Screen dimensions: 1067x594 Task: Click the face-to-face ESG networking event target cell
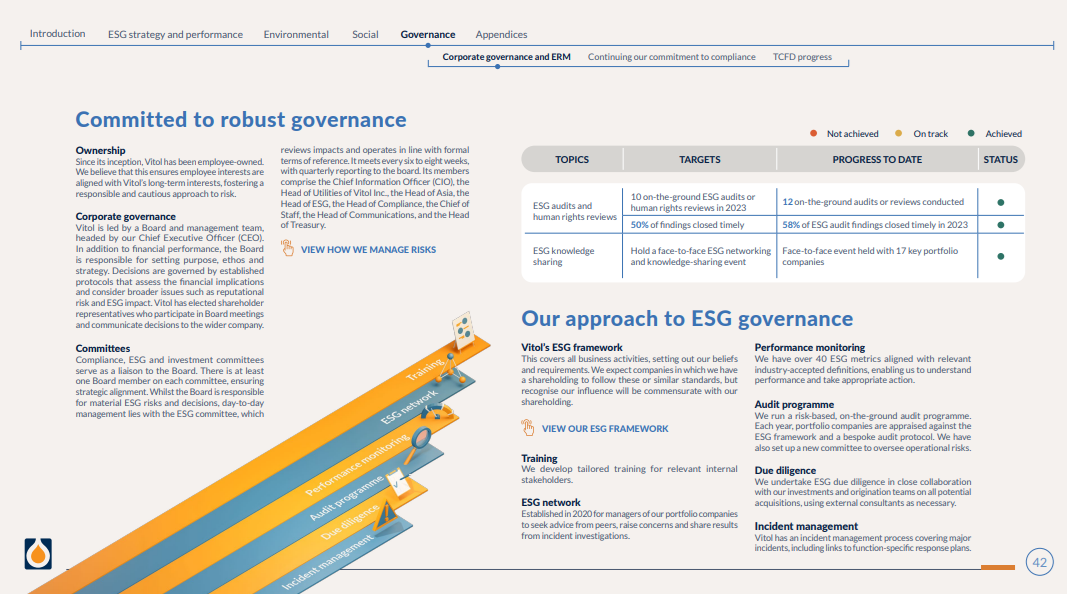[x=700, y=257]
